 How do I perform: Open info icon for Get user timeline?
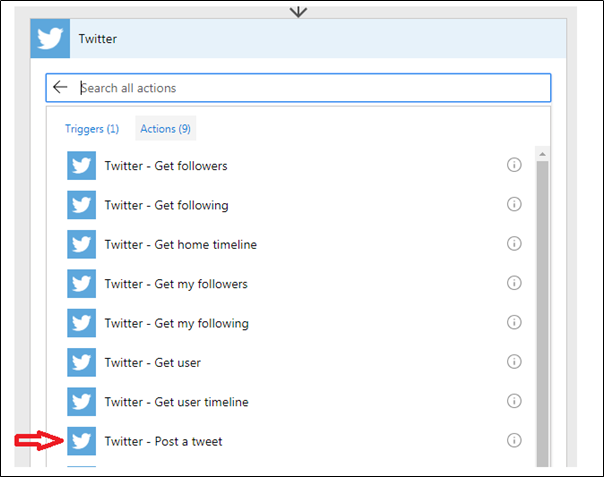click(x=514, y=401)
